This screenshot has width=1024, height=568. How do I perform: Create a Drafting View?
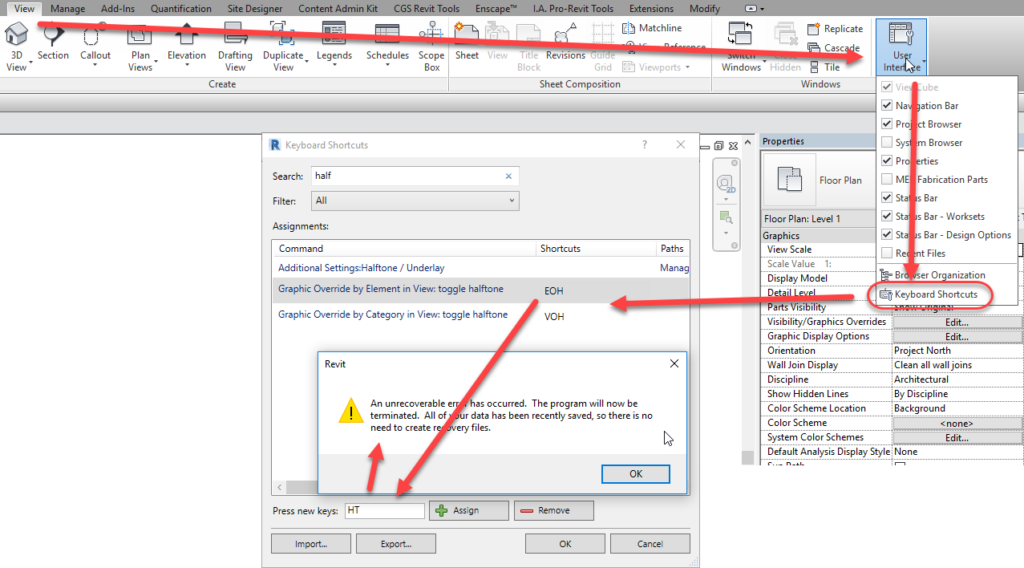[x=235, y=47]
